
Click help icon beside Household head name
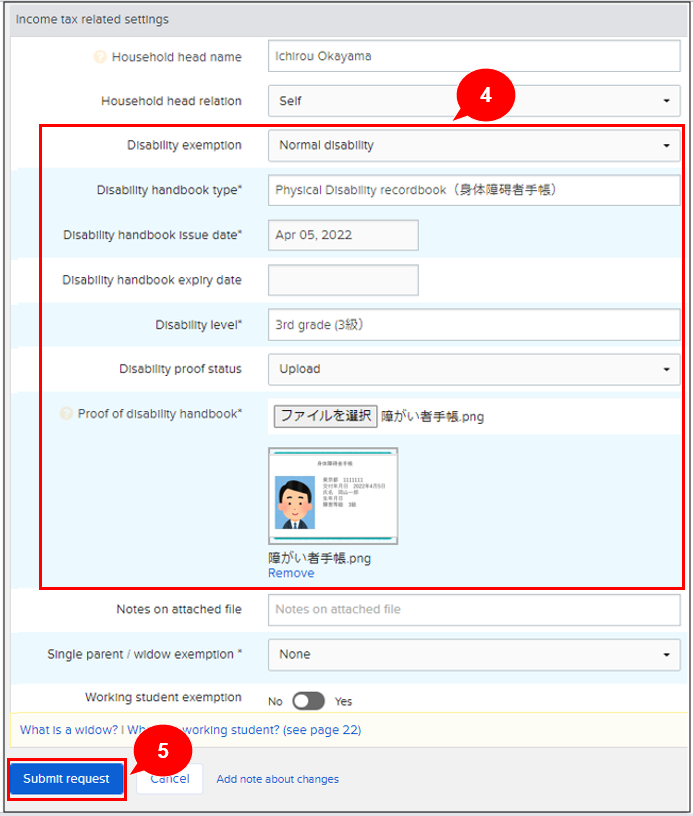100,57
